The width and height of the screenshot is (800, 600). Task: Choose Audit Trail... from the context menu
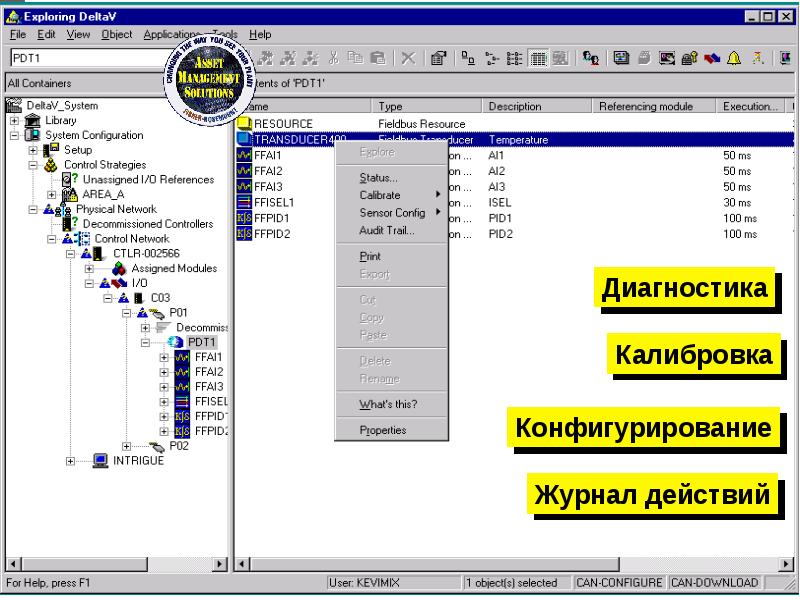click(x=386, y=231)
